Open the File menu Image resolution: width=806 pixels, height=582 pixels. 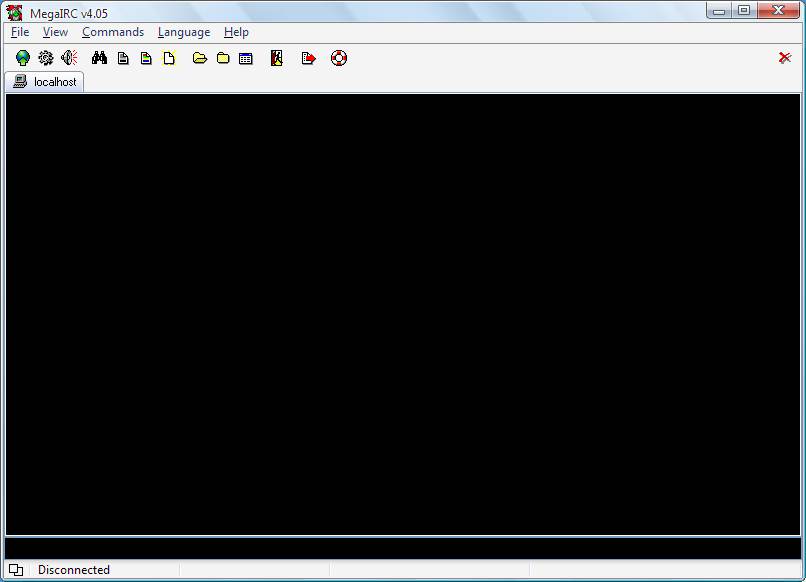coord(20,32)
